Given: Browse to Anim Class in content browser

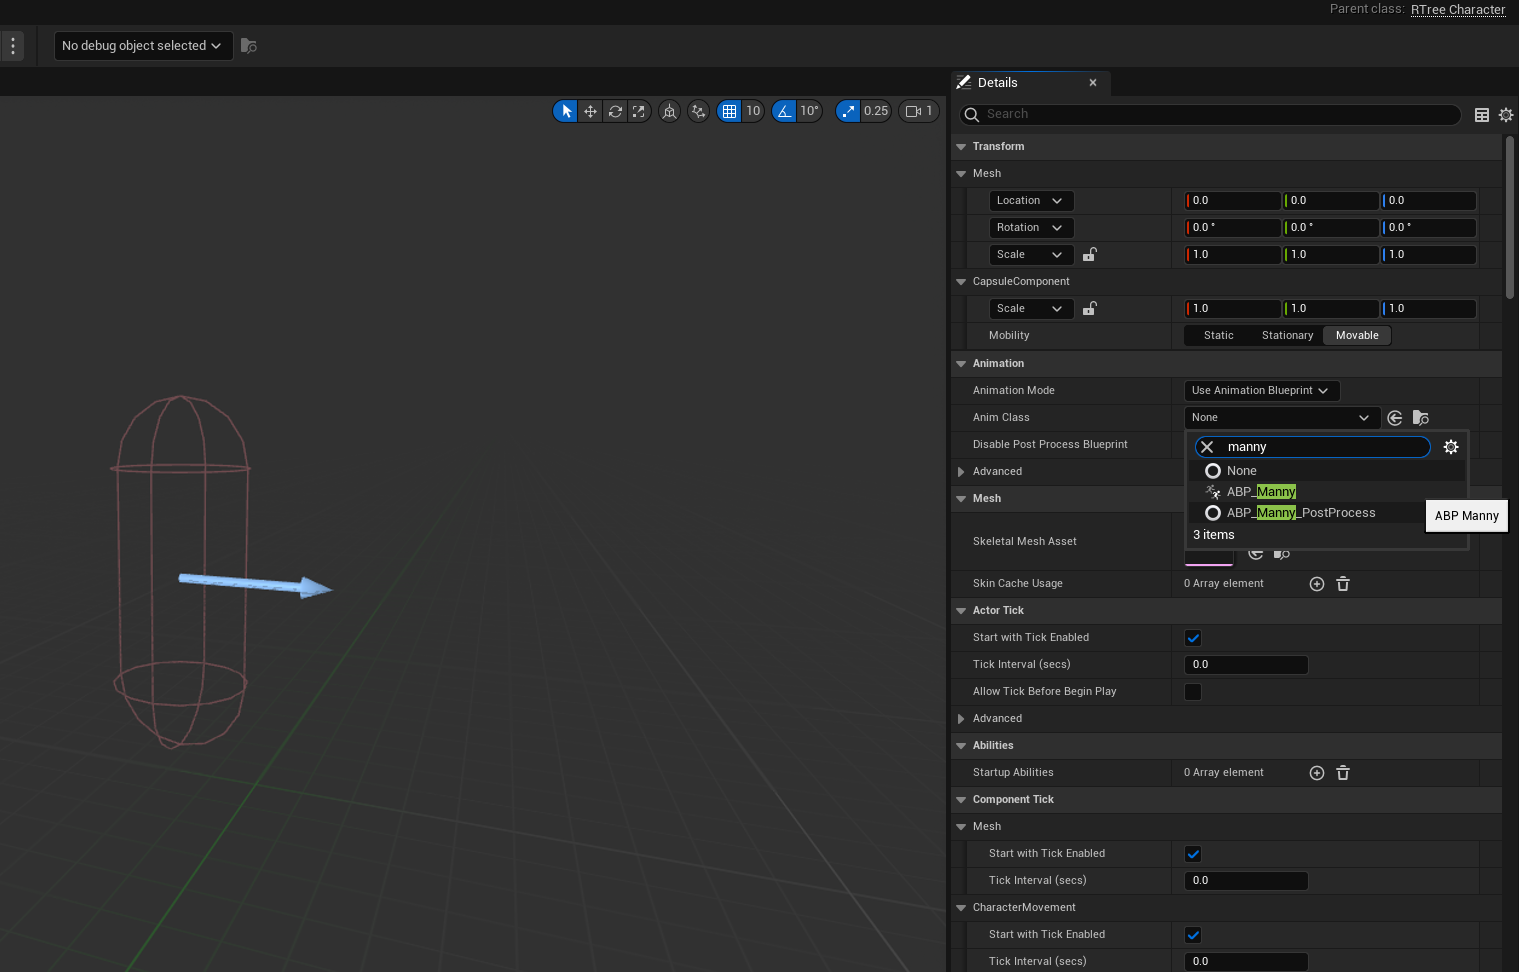Looking at the screenshot, I should (1420, 418).
